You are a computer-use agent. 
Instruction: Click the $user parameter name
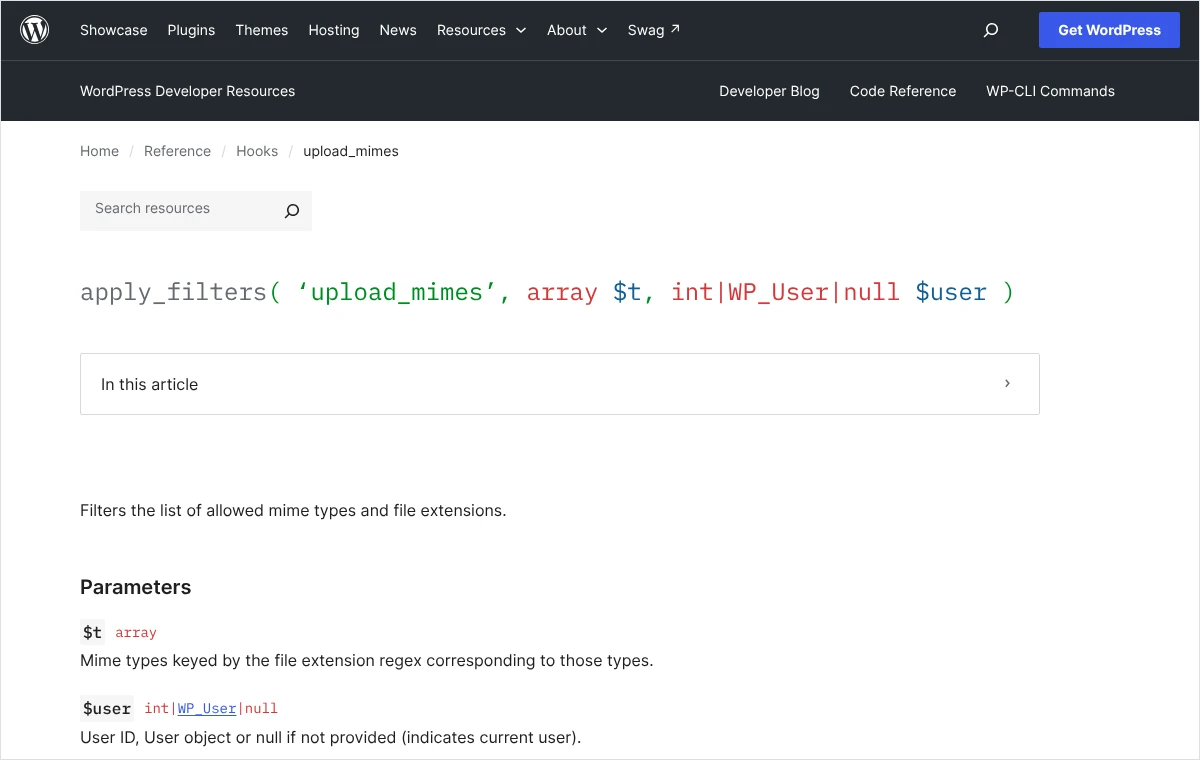point(107,708)
